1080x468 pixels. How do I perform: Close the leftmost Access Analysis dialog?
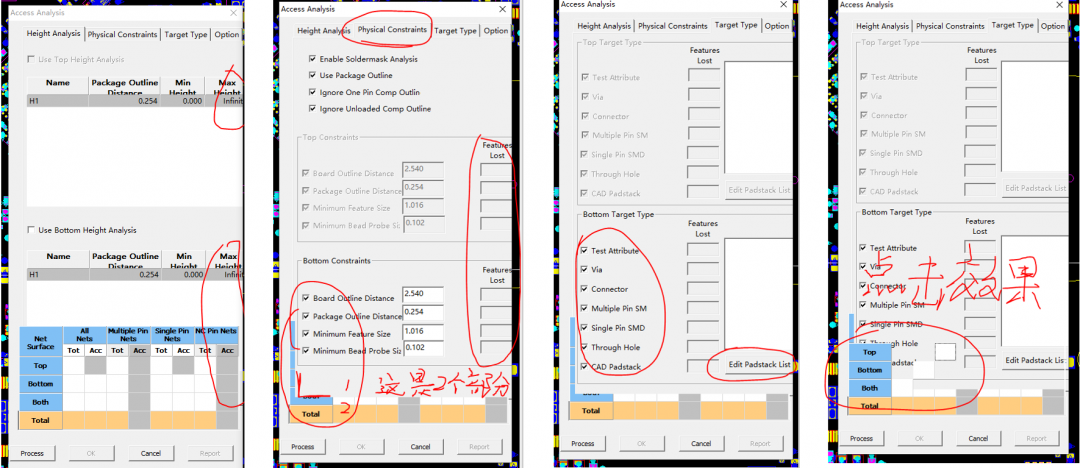pos(234,12)
